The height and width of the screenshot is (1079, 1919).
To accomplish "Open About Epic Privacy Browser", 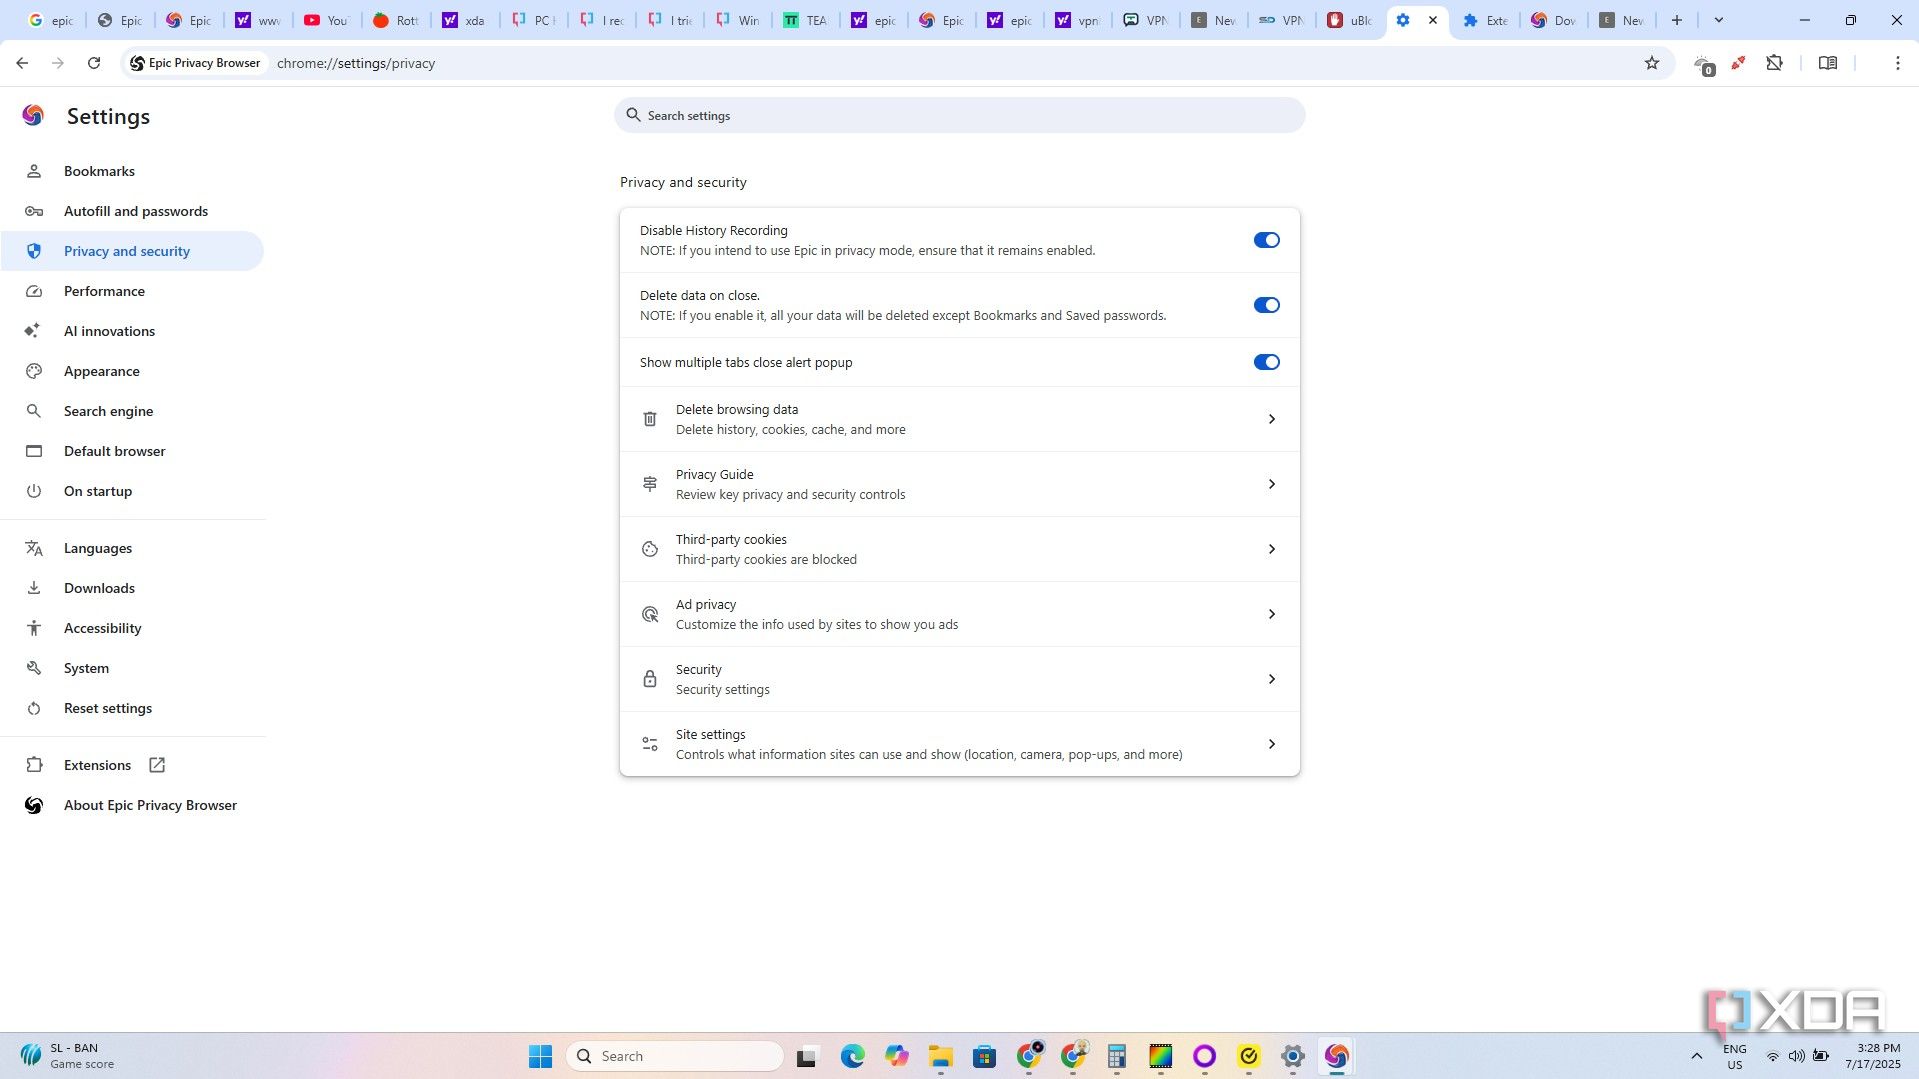I will coord(132,805).
